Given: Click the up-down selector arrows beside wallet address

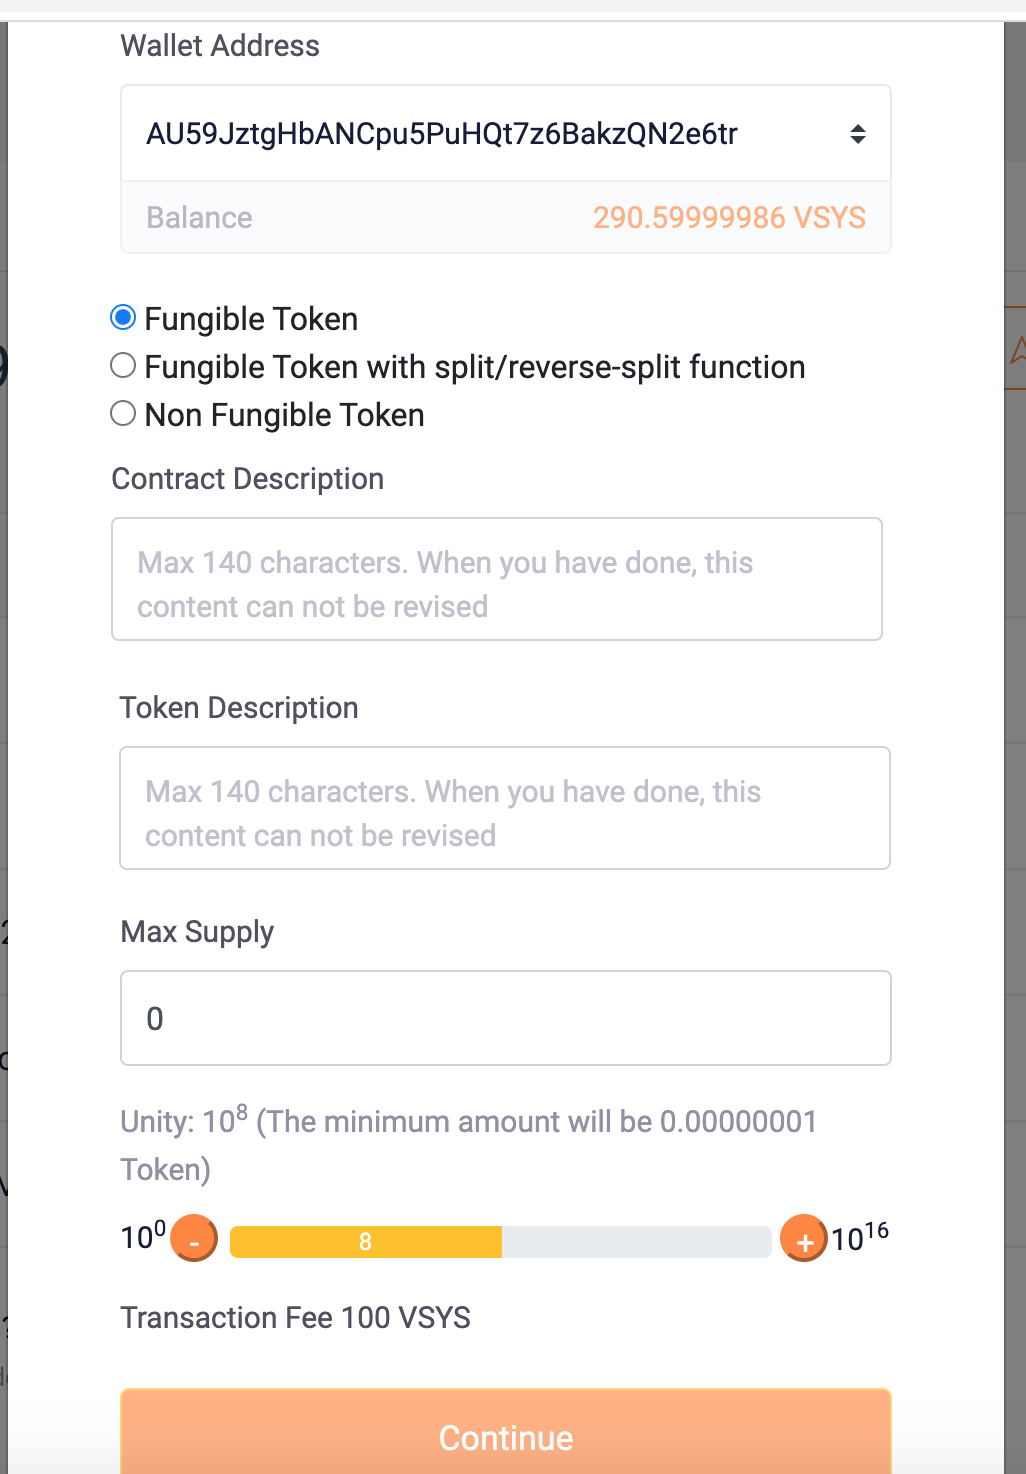Looking at the screenshot, I should [856, 132].
